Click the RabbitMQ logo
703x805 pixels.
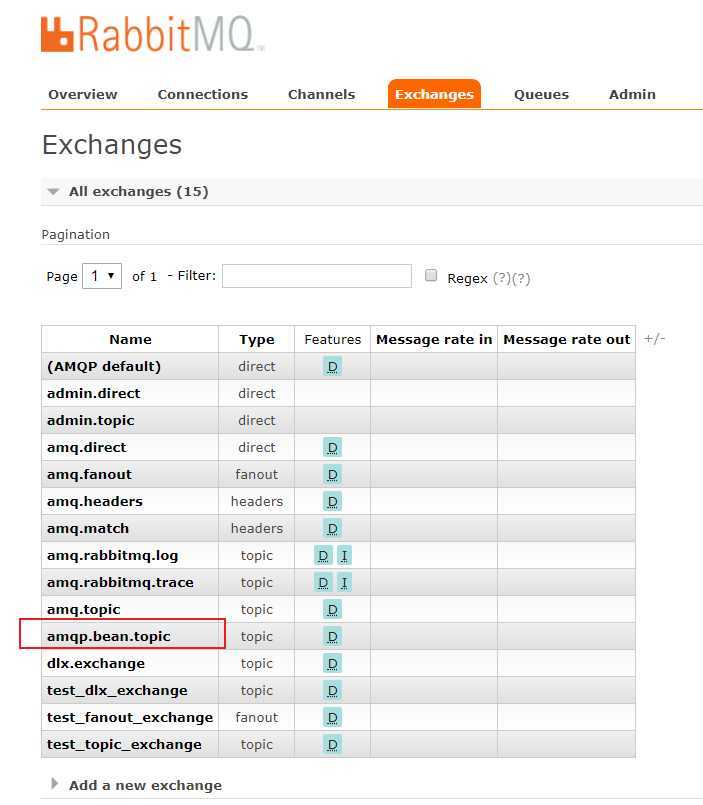152,34
